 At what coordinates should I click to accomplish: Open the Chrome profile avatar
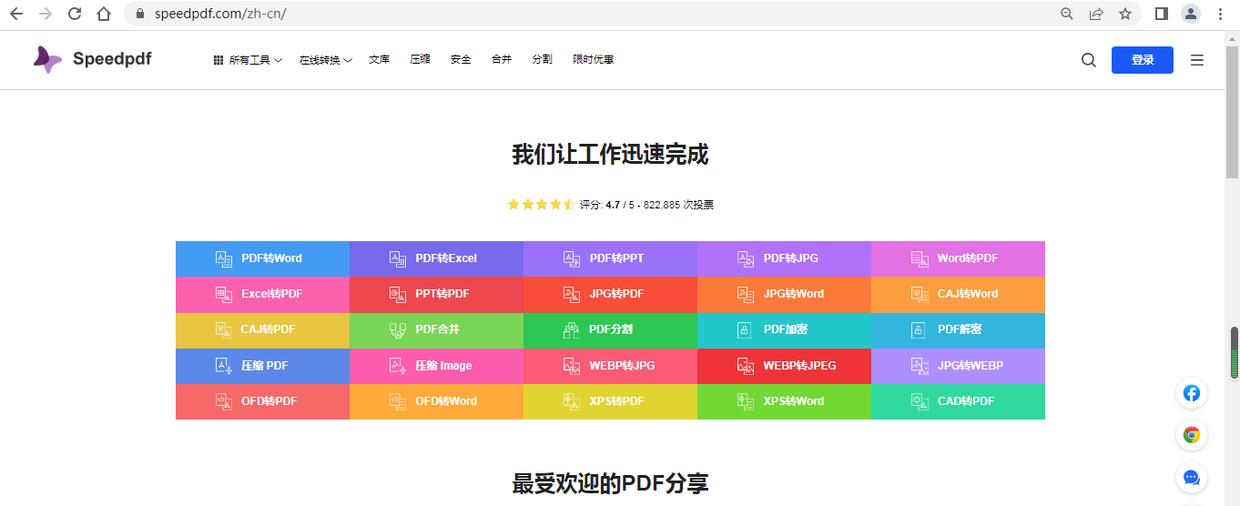coord(1190,14)
